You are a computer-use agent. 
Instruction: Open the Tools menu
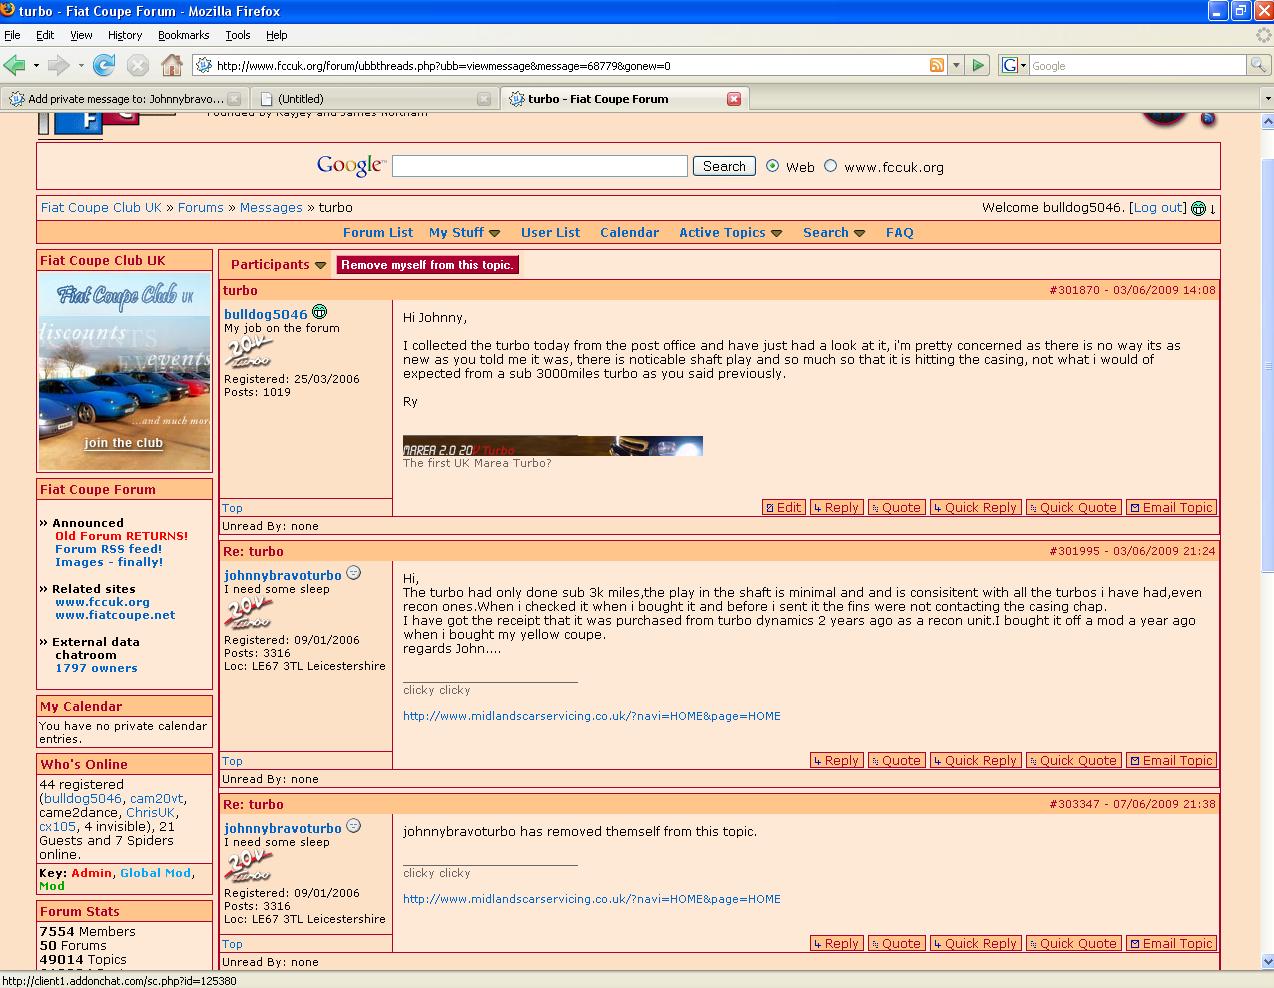click(x=238, y=35)
